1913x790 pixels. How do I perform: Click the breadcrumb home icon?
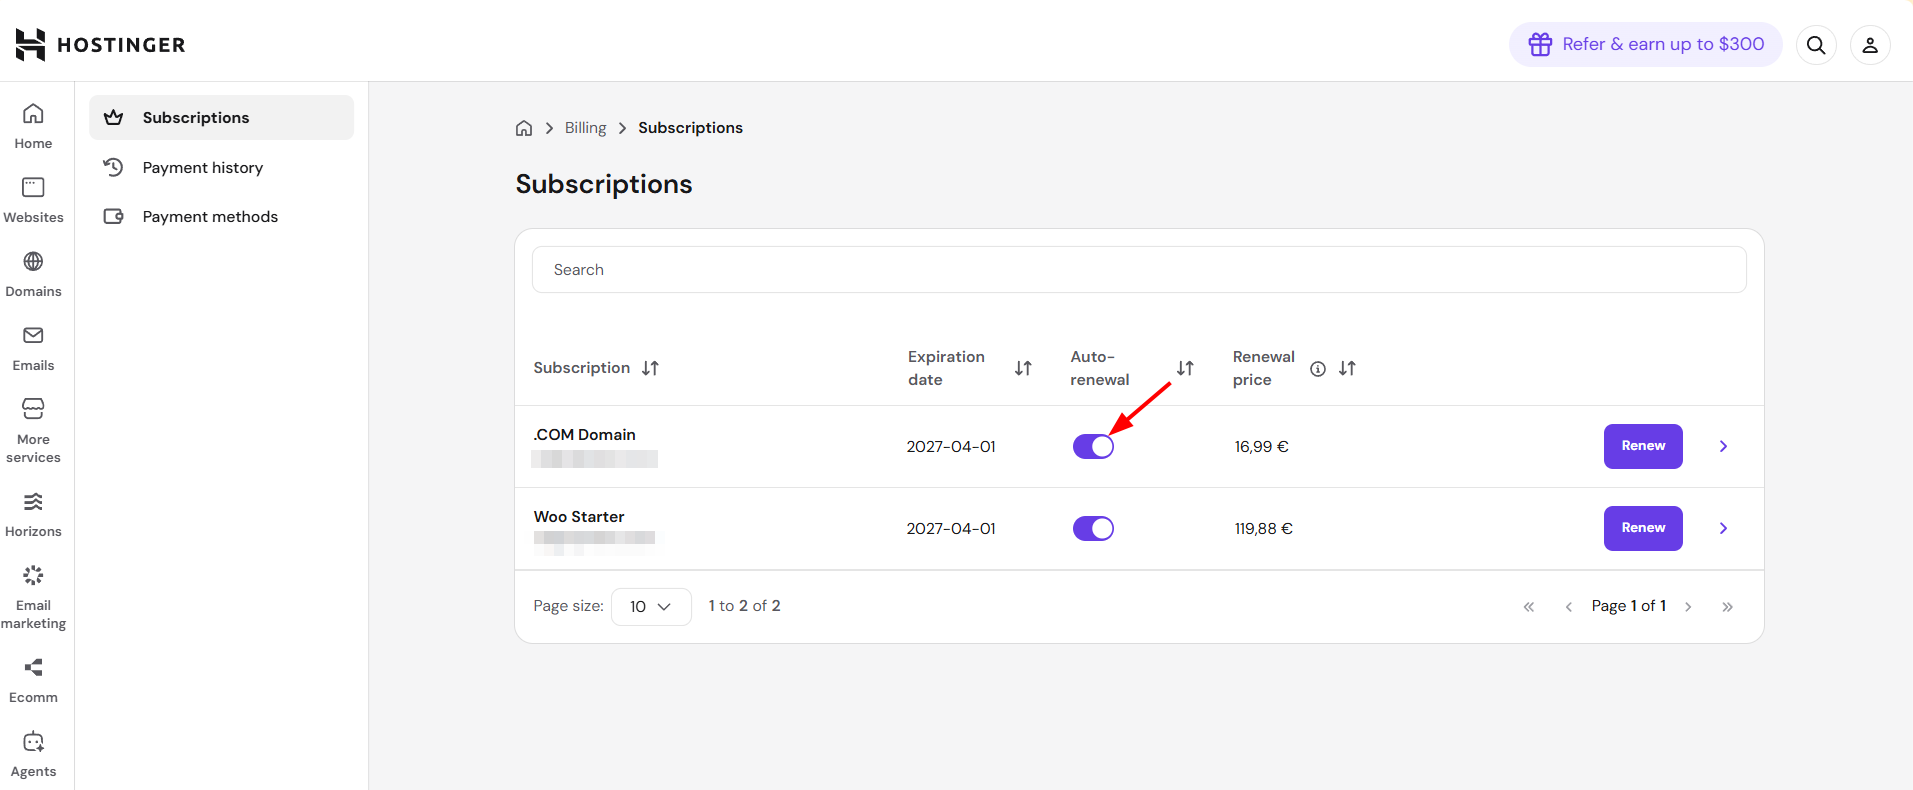[524, 128]
